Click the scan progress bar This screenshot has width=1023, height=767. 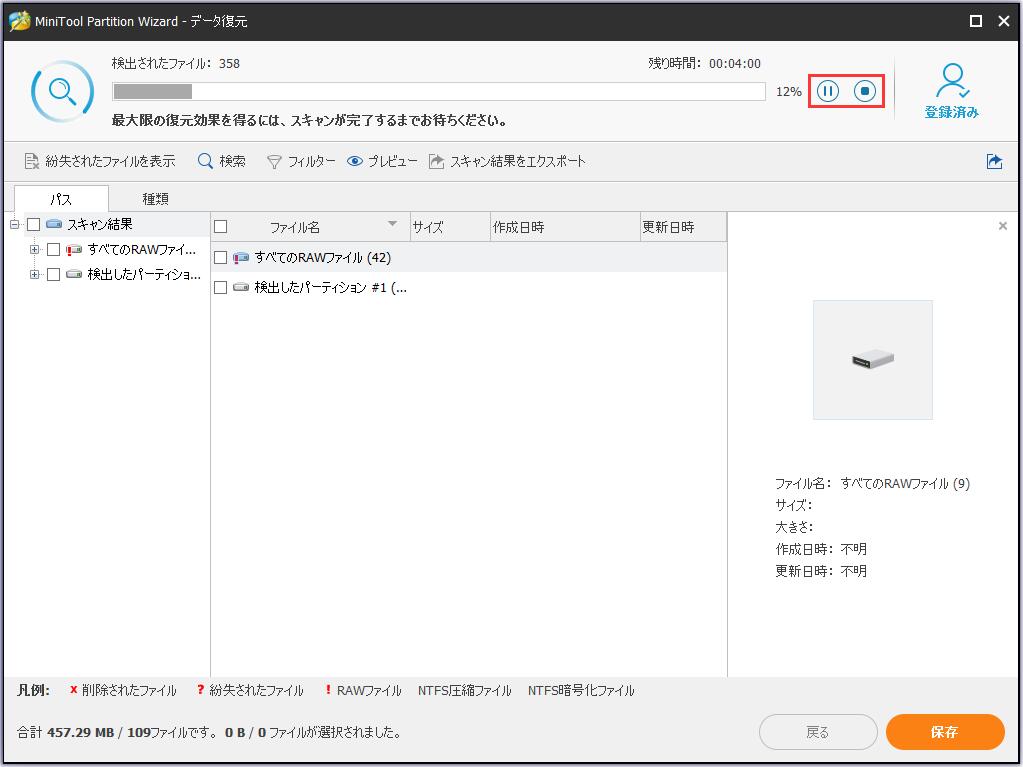(439, 91)
